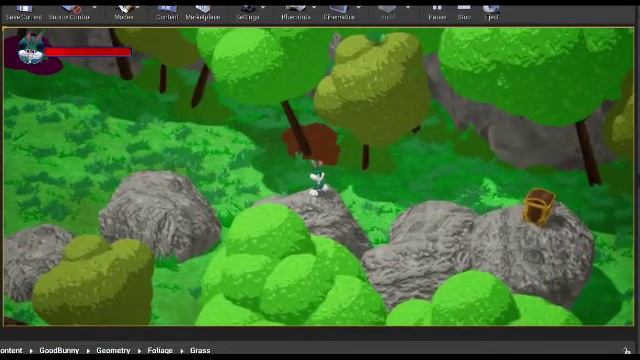Pause the running game simulation
This screenshot has height=360, width=640.
pyautogui.click(x=437, y=13)
